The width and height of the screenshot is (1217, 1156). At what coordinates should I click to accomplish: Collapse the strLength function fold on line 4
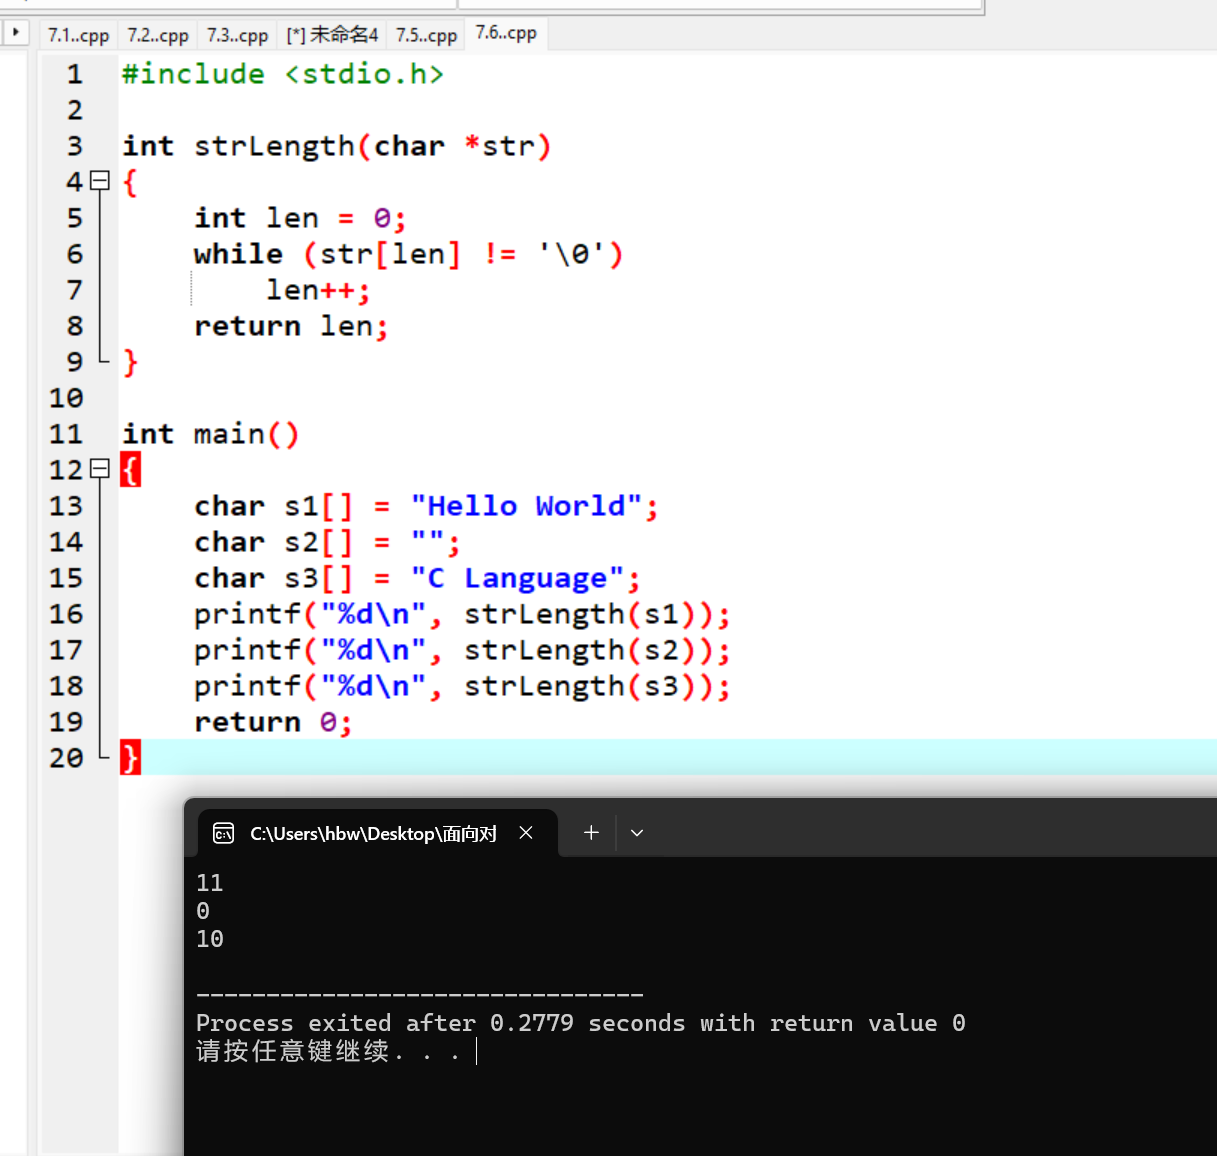pos(99,181)
